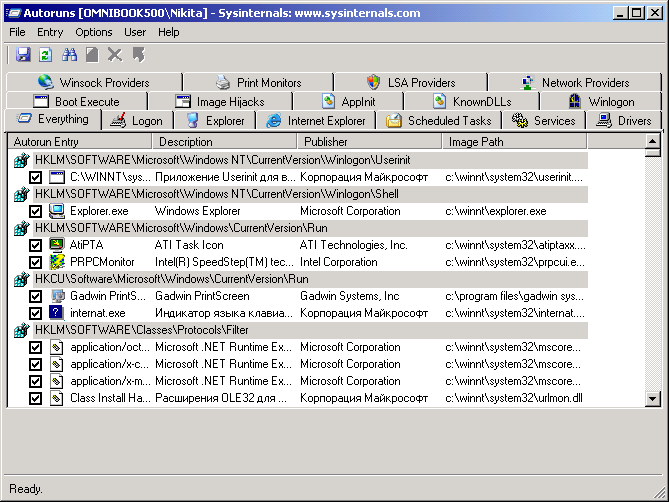Click the Explorer.exe computer icon
The image size is (669, 502).
pyautogui.click(x=57, y=211)
